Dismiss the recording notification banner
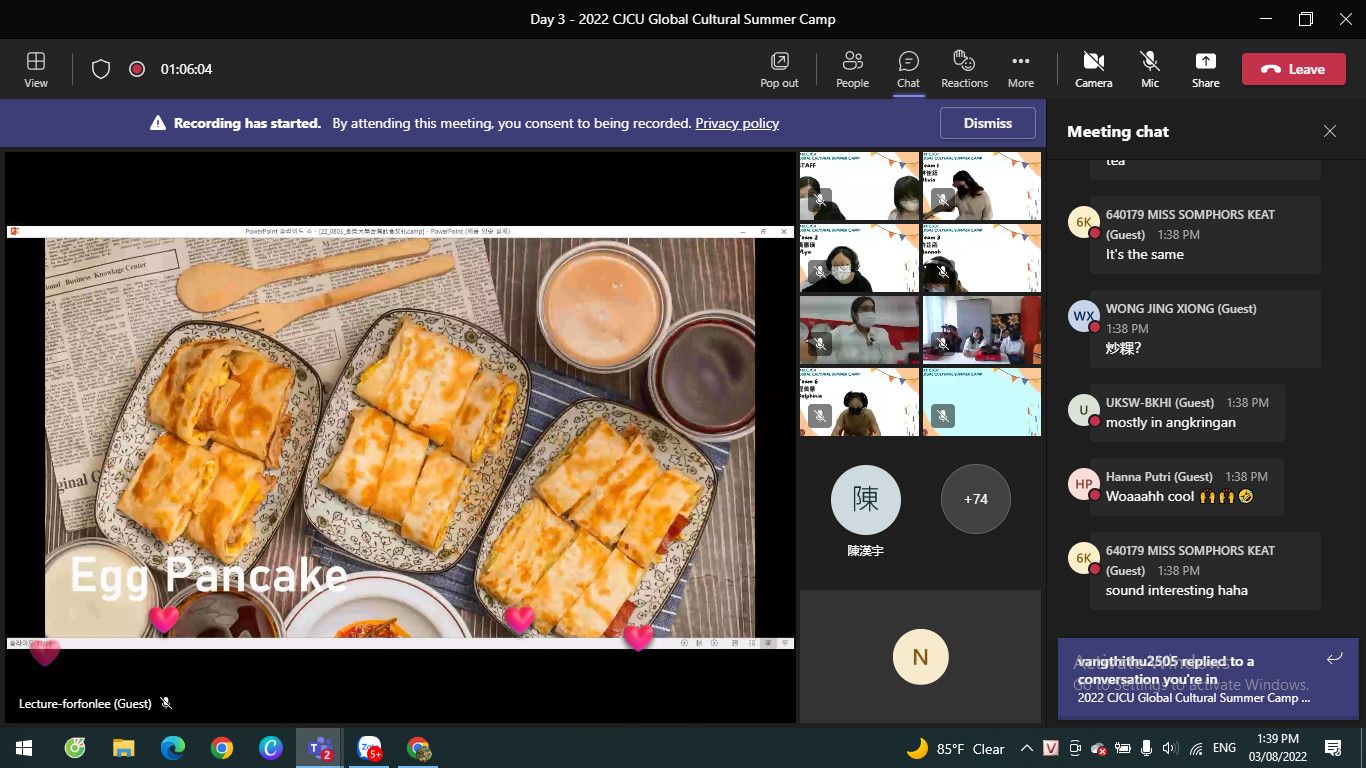Screen dimensions: 1366x768 coord(988,123)
